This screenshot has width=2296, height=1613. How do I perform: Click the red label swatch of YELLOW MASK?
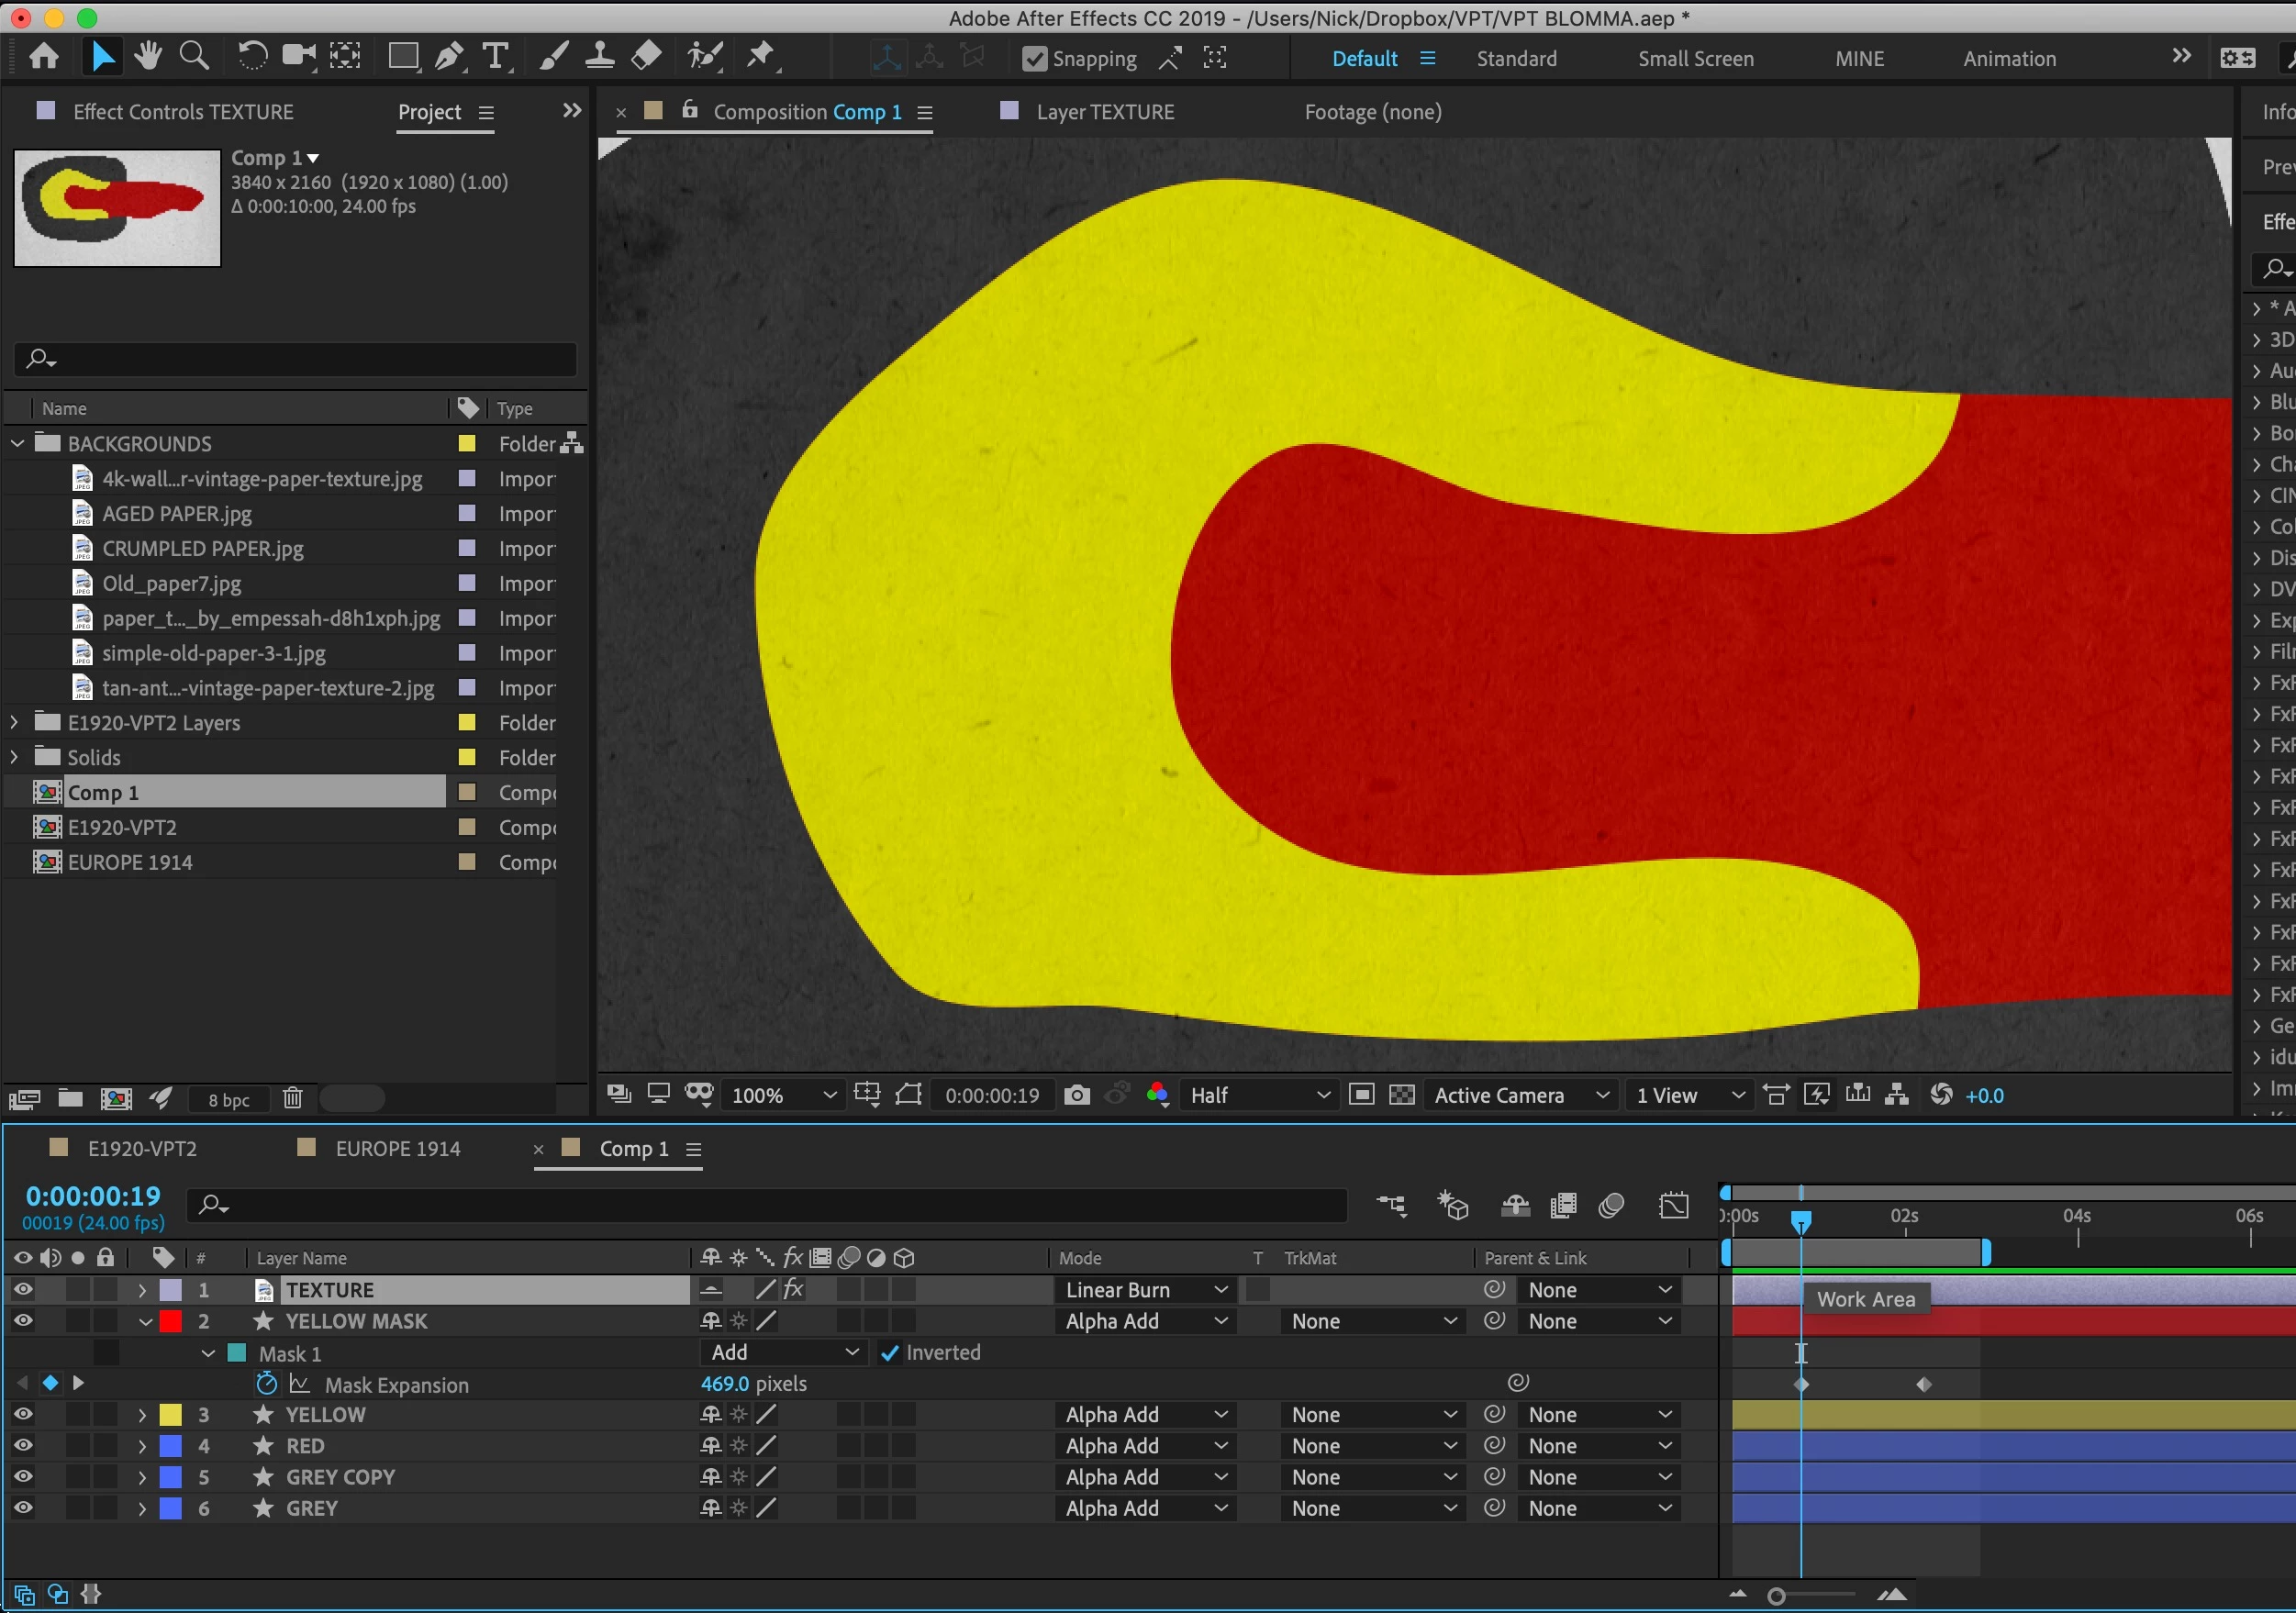pyautogui.click(x=171, y=1321)
